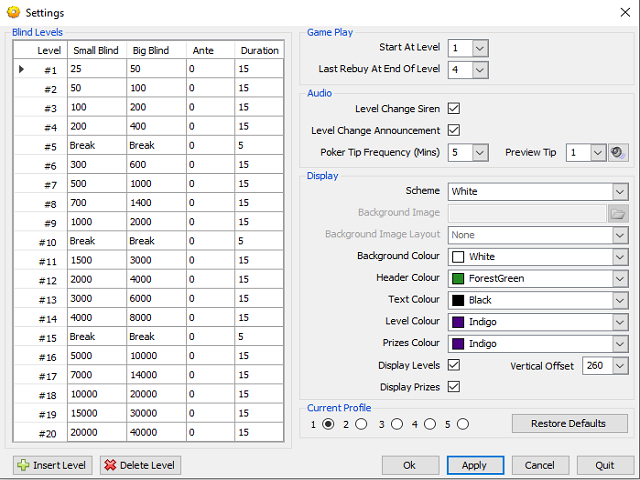Click big blind cell 40000 in level #20
Screen dimensions: 640x480
point(156,432)
